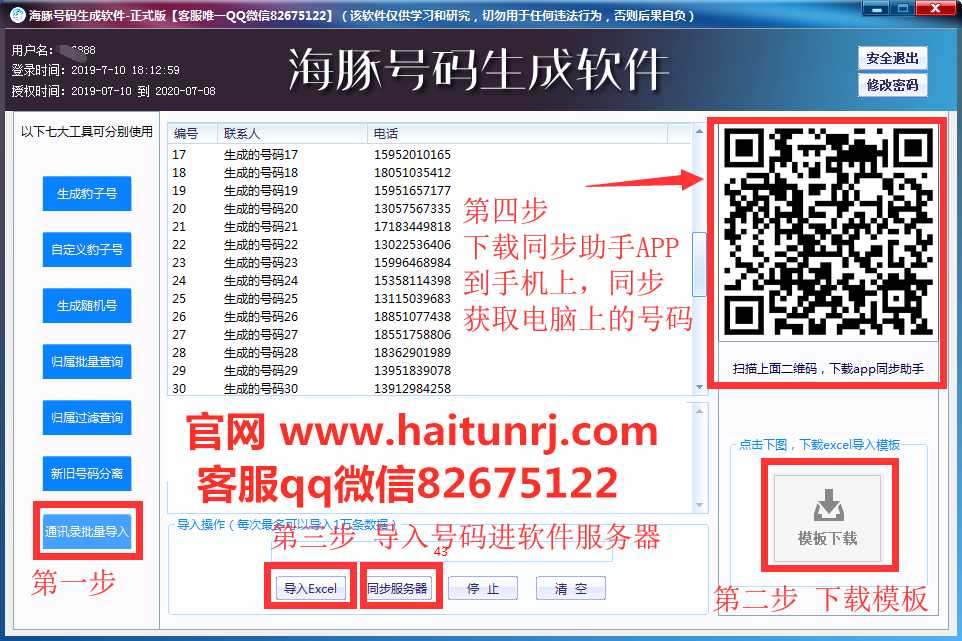Click the 导入Excel button
Screen dimensions: 962x641
click(310, 588)
